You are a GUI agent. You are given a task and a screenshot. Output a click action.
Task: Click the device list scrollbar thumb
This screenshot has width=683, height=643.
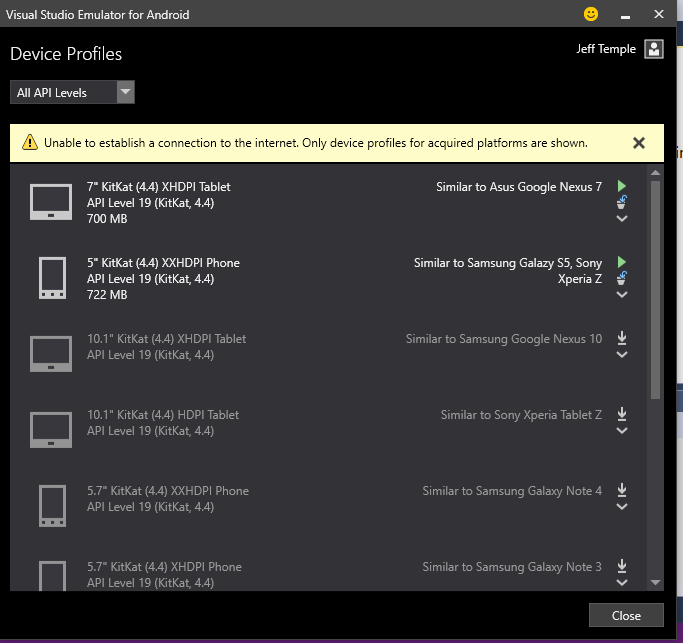(x=656, y=290)
